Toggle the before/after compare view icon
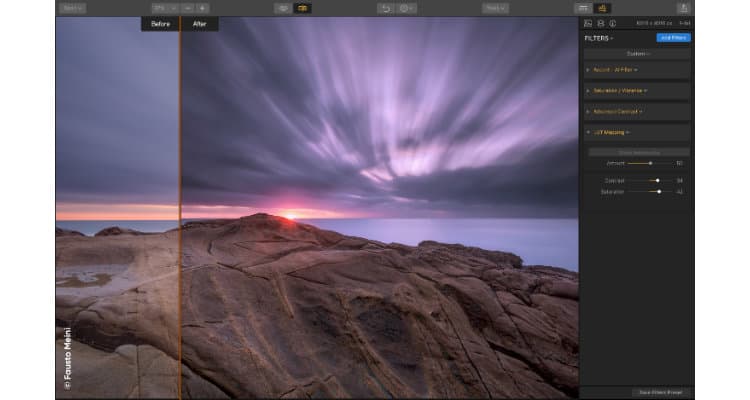 [x=303, y=8]
